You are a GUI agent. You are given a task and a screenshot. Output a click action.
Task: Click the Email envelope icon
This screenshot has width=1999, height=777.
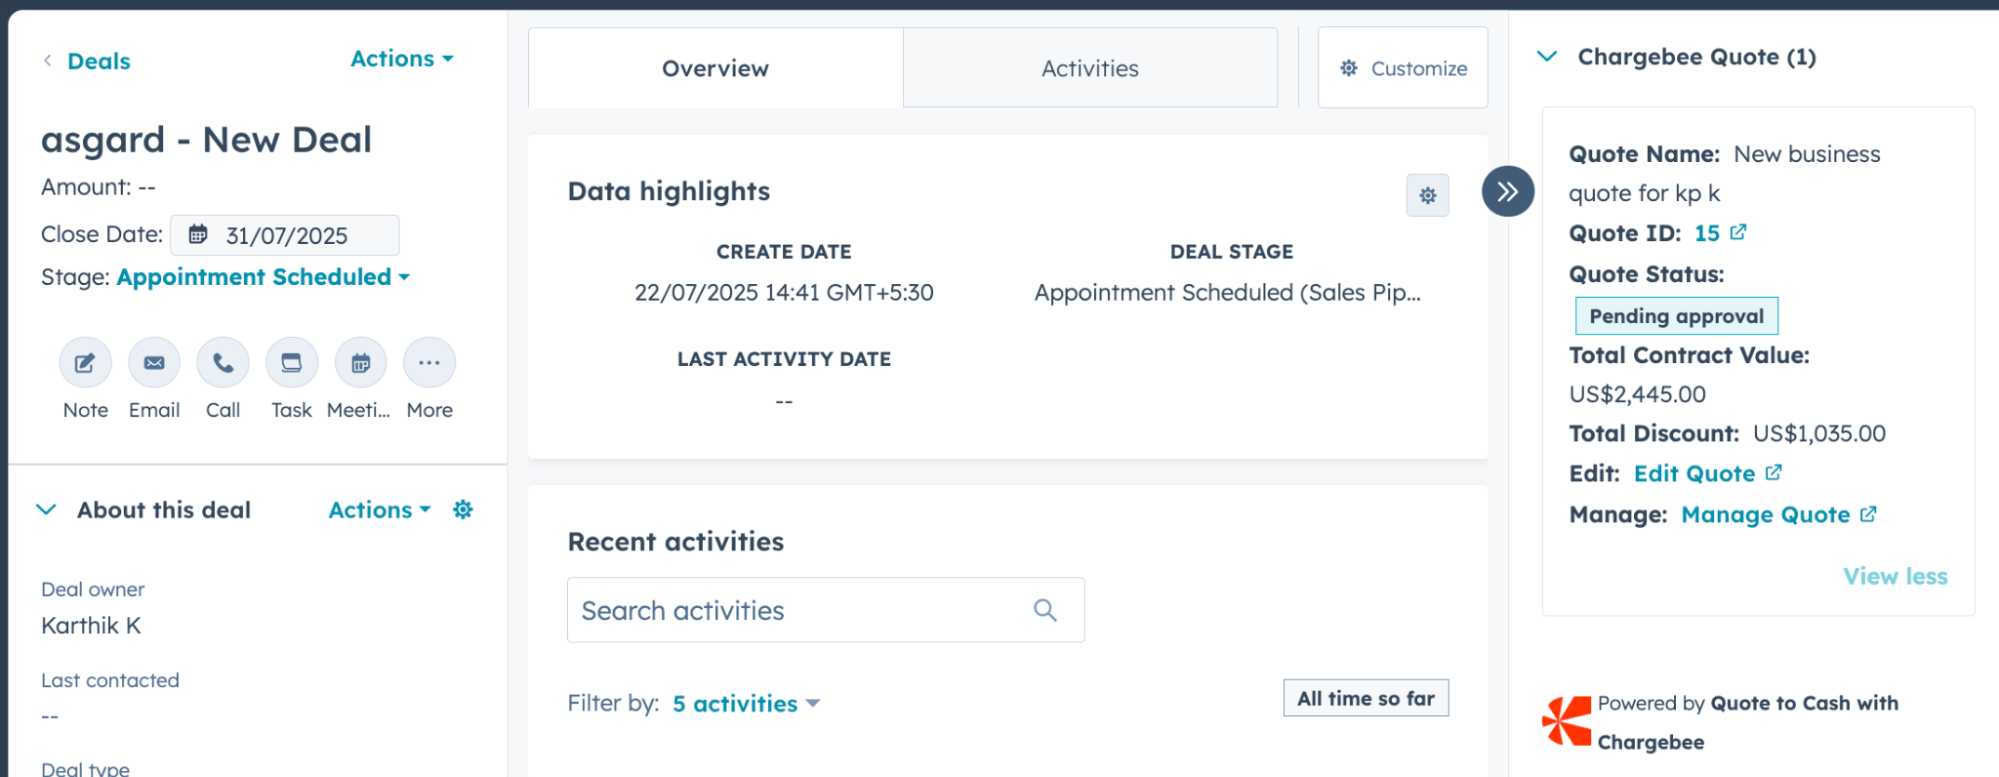click(x=154, y=363)
